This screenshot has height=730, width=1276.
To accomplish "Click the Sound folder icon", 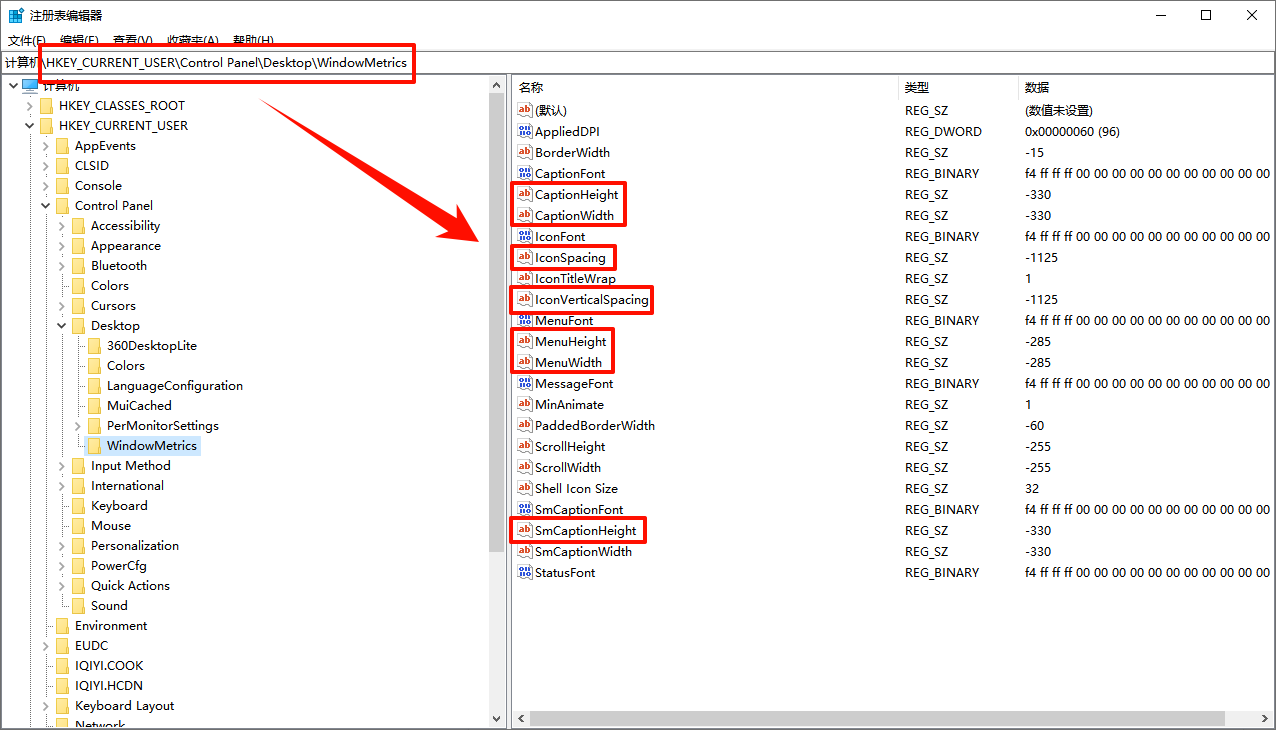I will click(79, 606).
